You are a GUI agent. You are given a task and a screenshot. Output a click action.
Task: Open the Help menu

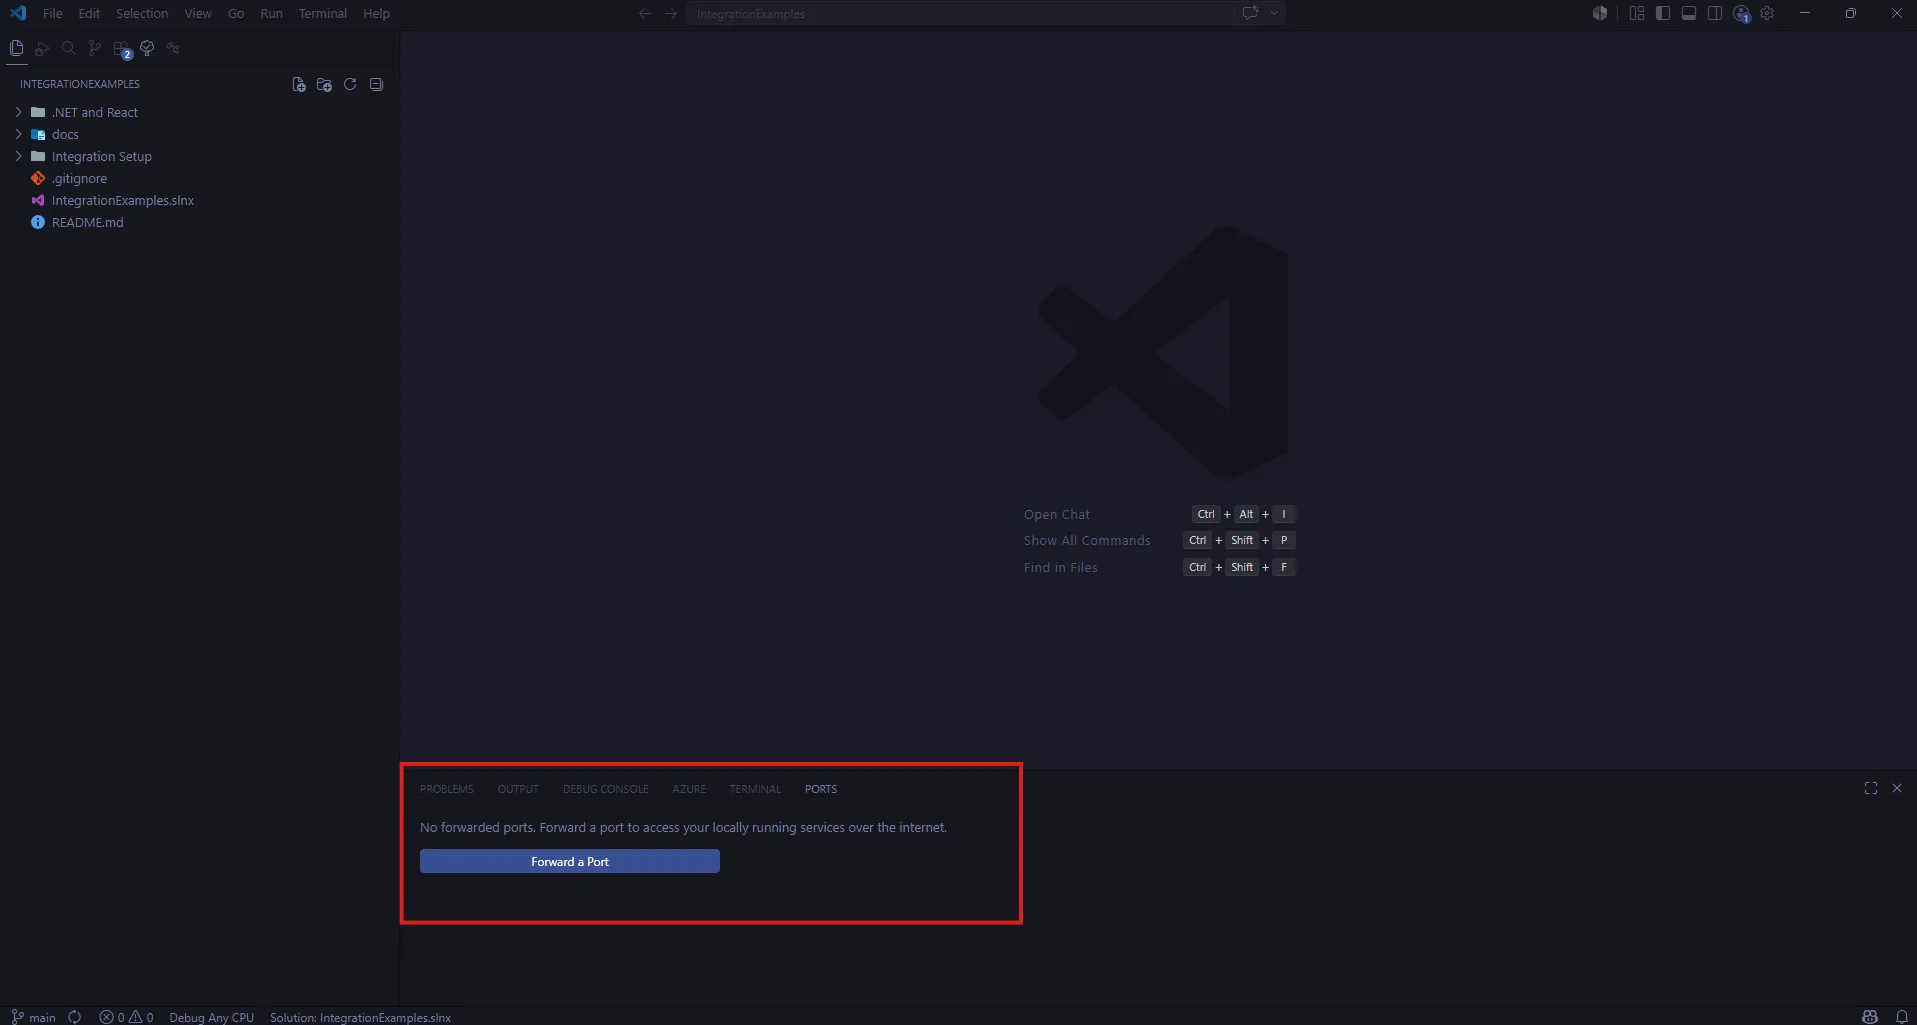point(376,13)
